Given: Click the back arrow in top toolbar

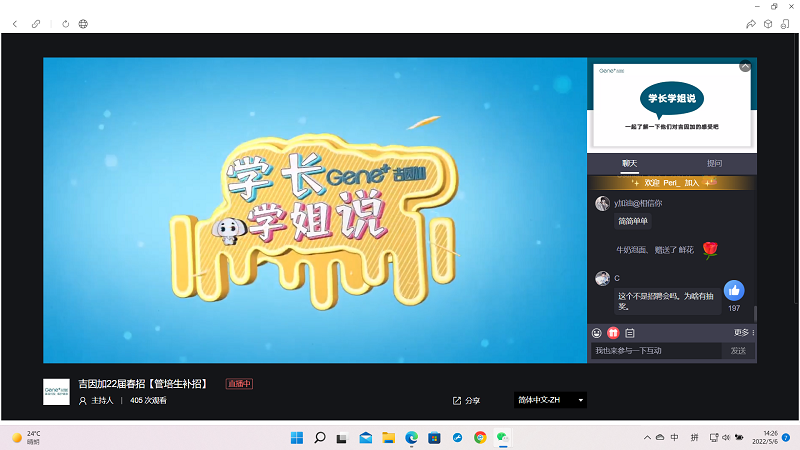Looking at the screenshot, I should [x=14, y=23].
